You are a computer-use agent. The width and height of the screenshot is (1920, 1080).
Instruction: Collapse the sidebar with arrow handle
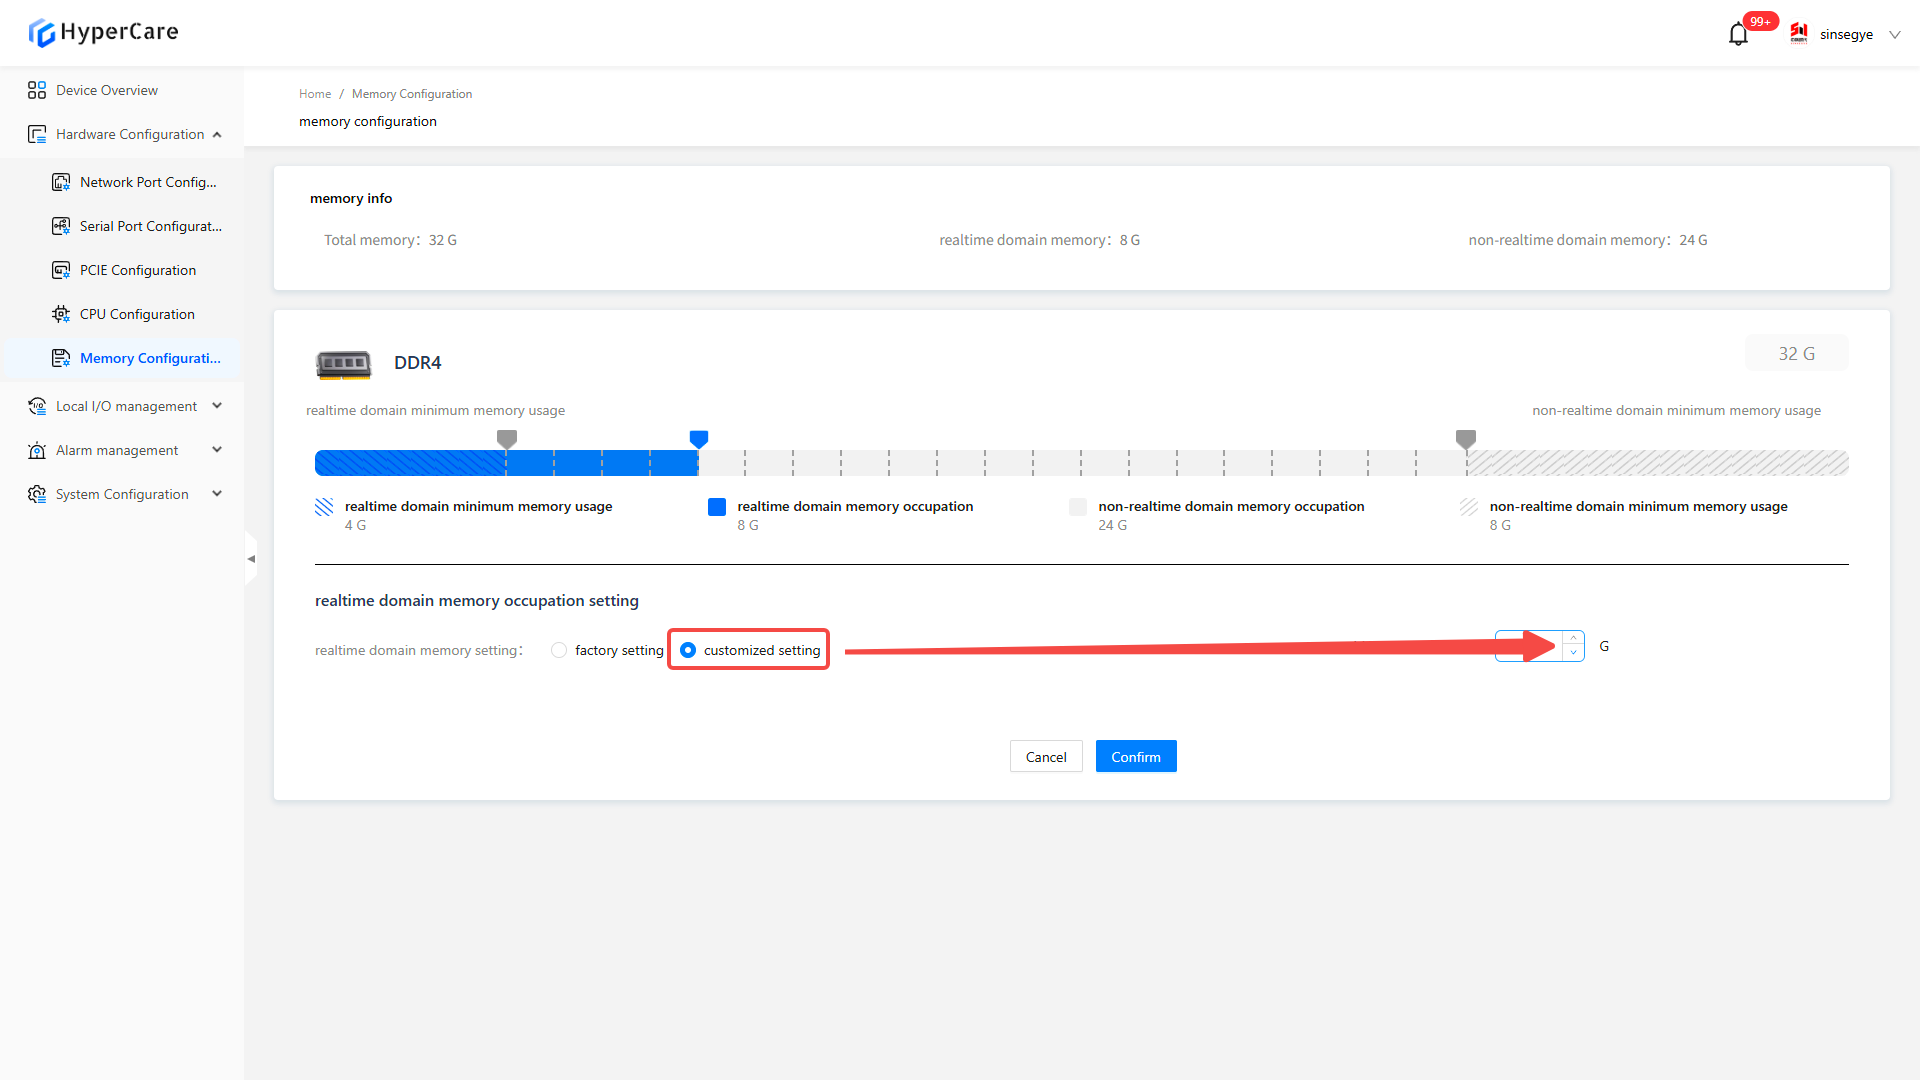[x=251, y=559]
